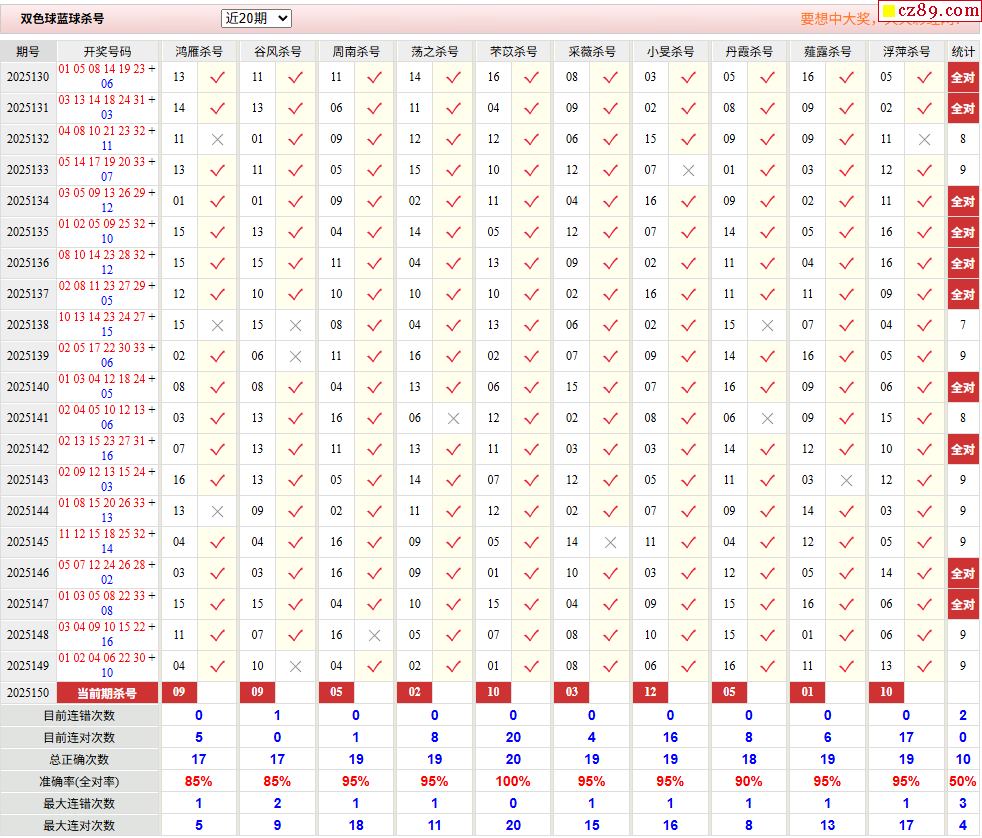982x838 pixels.
Task: Select the 芣苡杀号 column header
Action: coord(513,51)
